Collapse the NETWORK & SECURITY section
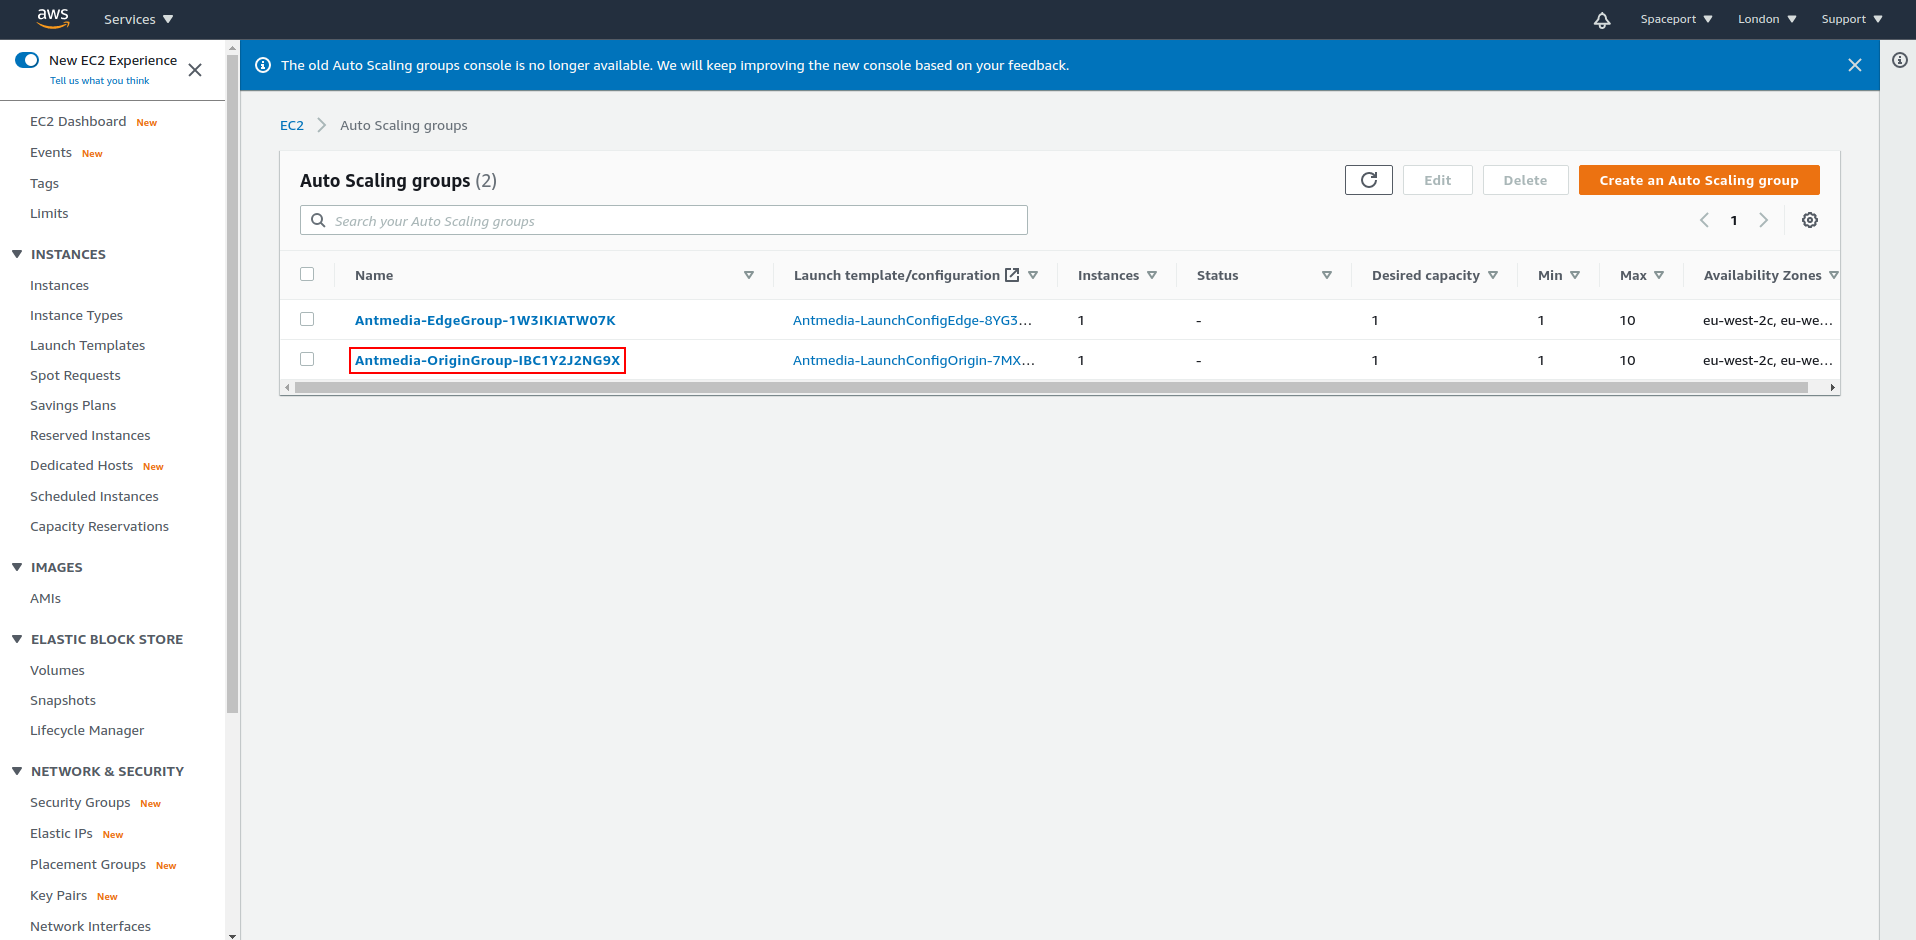 coord(17,771)
